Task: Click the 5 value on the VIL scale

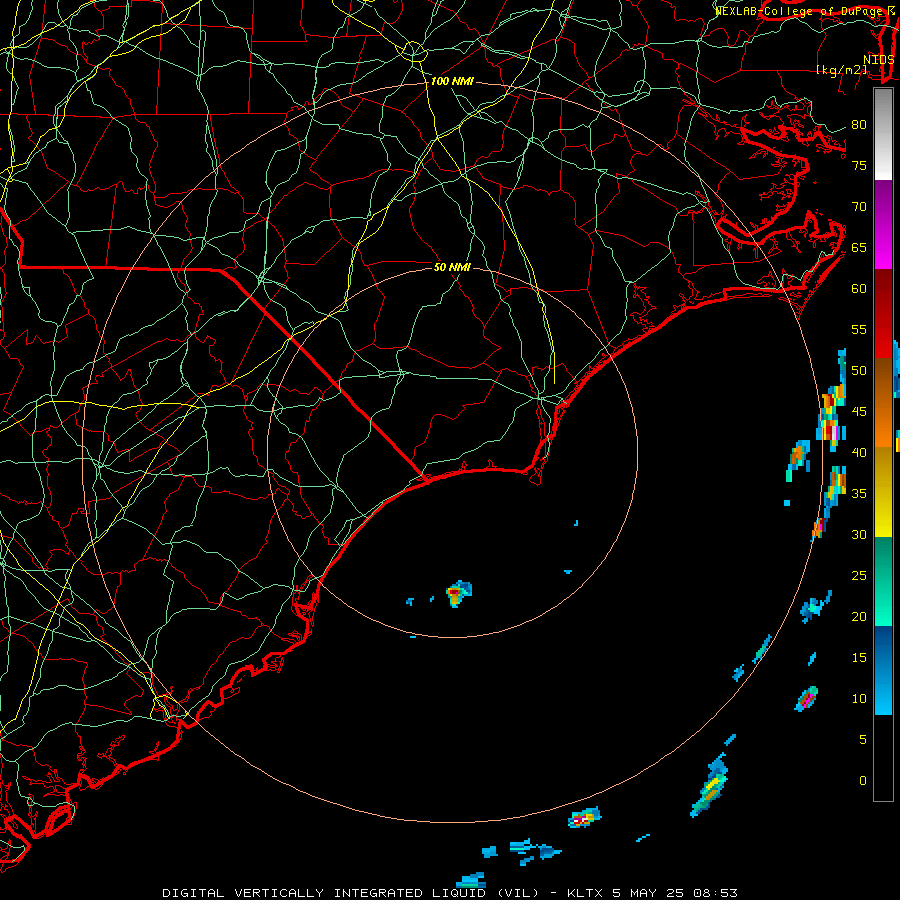Action: (863, 740)
